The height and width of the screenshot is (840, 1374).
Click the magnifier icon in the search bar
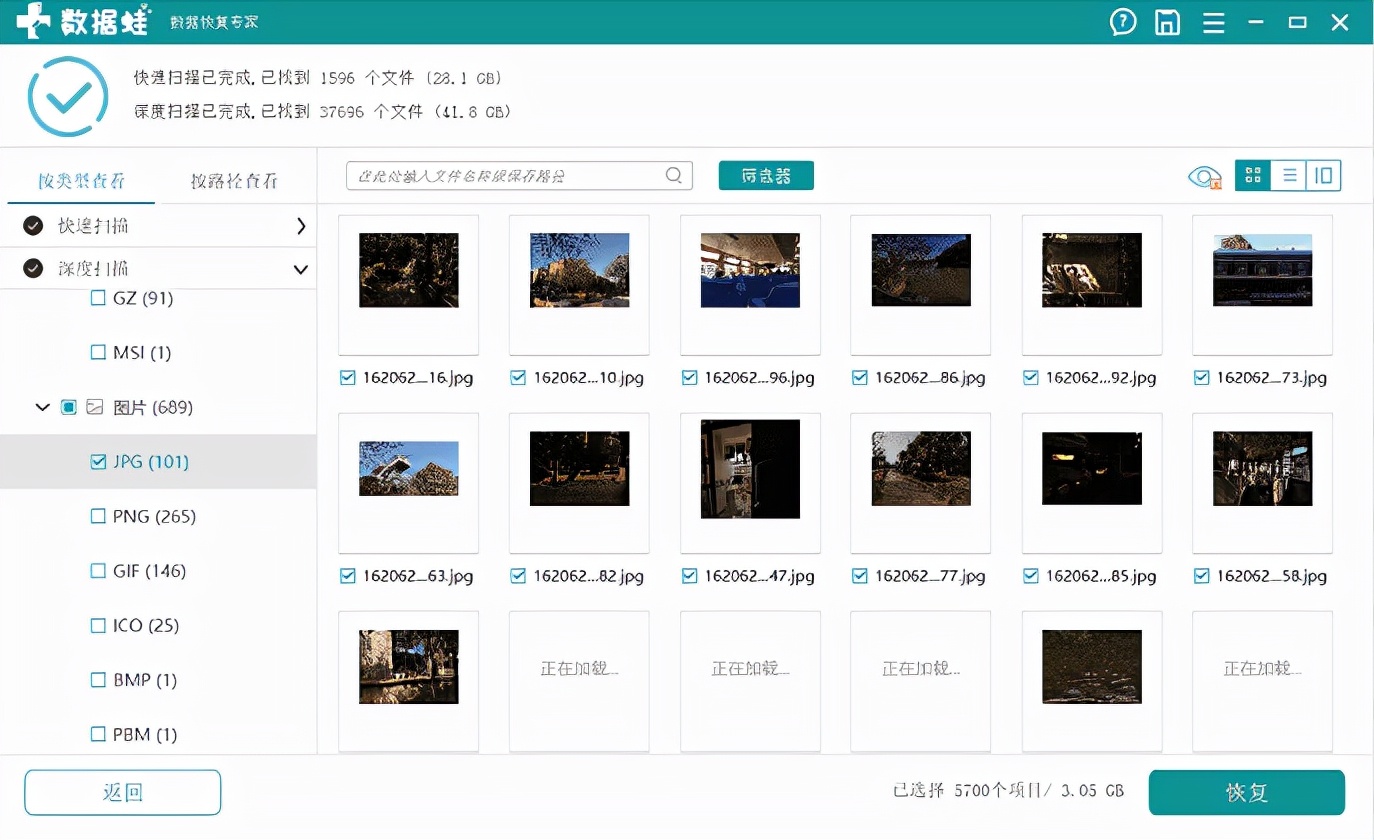[x=673, y=175]
